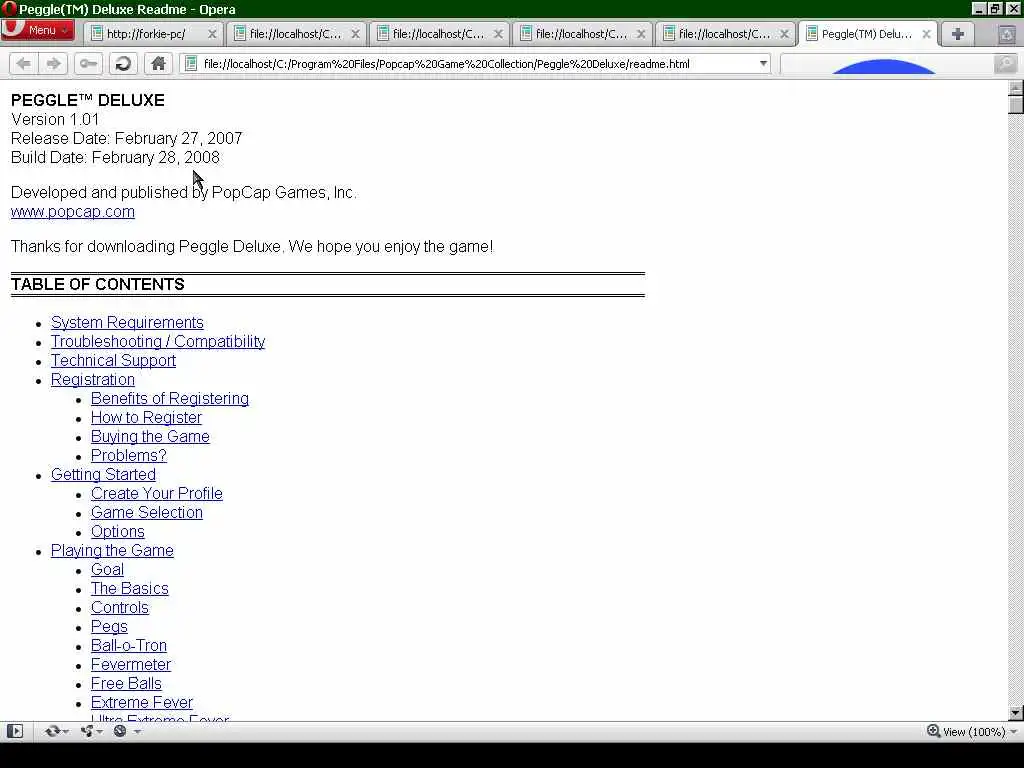Open Buying the Game link

point(150,436)
